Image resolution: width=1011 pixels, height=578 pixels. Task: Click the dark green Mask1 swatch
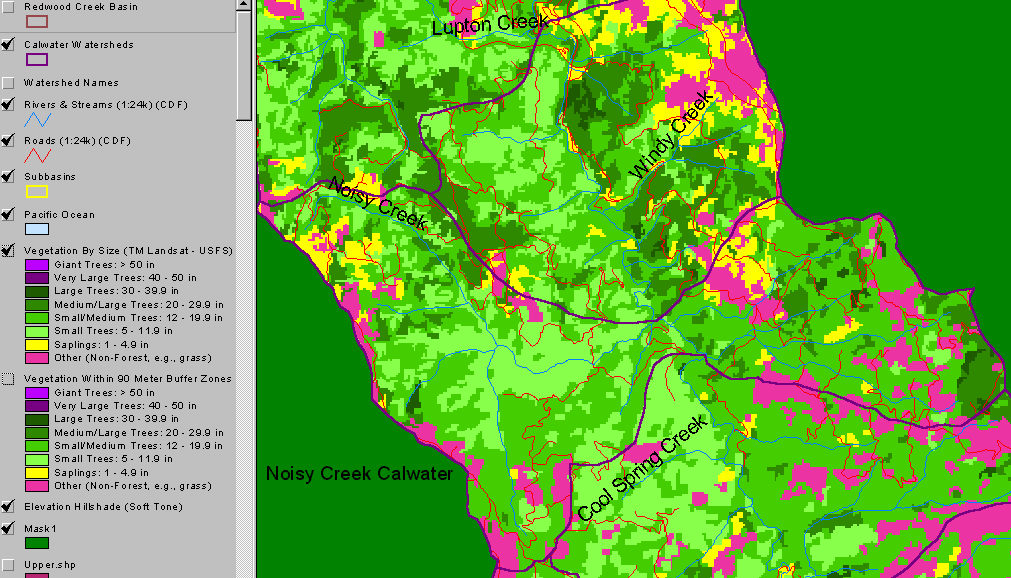click(x=37, y=543)
